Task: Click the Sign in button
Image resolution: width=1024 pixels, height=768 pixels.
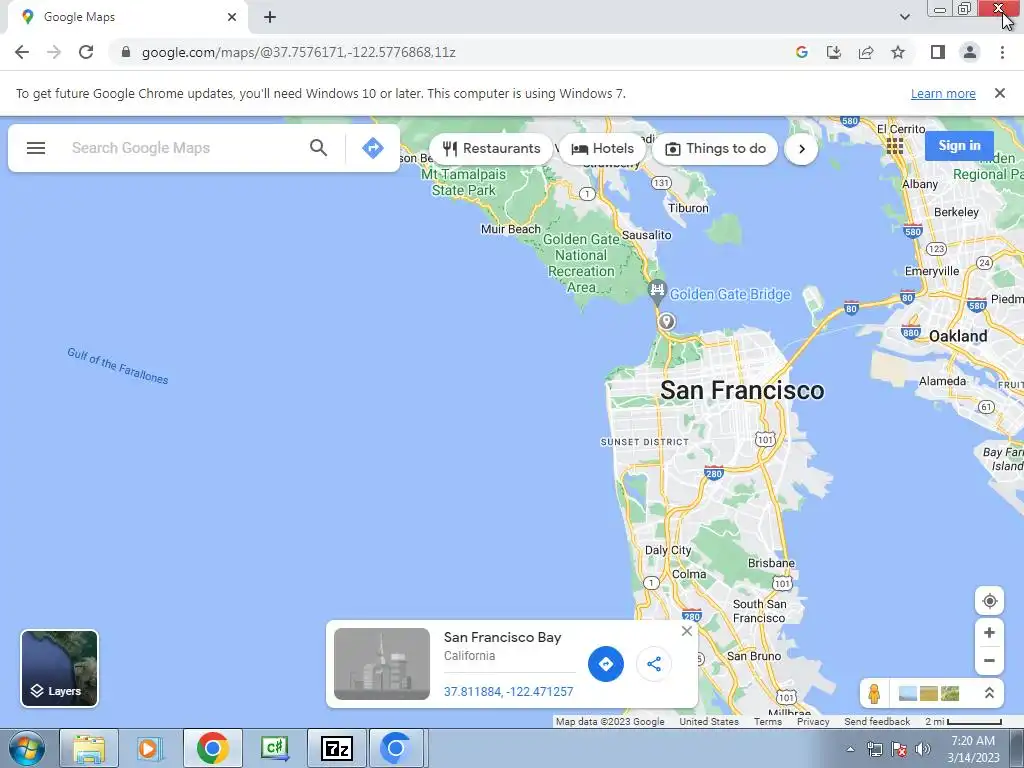Action: [959, 146]
